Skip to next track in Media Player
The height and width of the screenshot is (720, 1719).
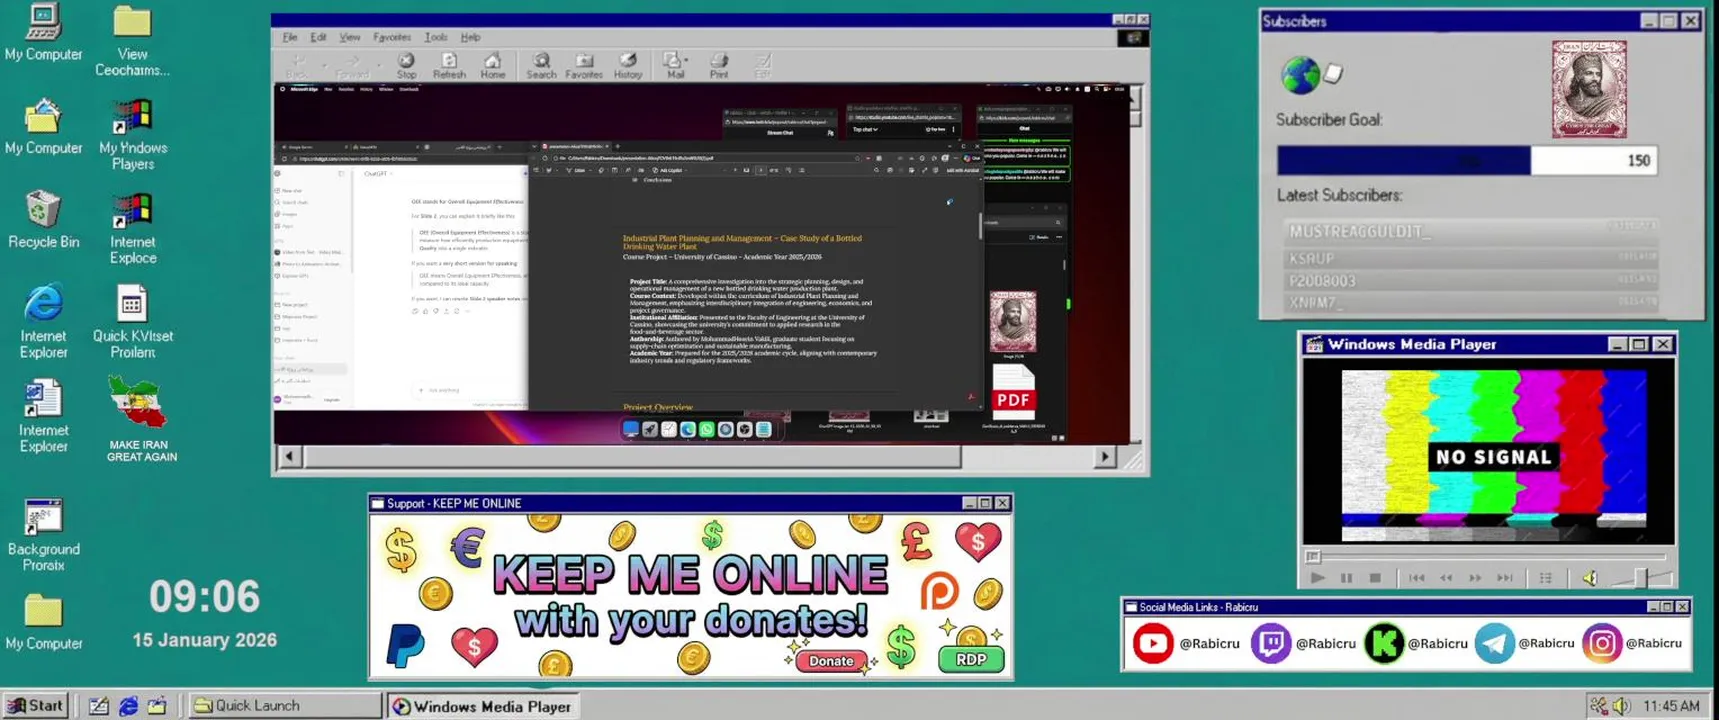1505,578
